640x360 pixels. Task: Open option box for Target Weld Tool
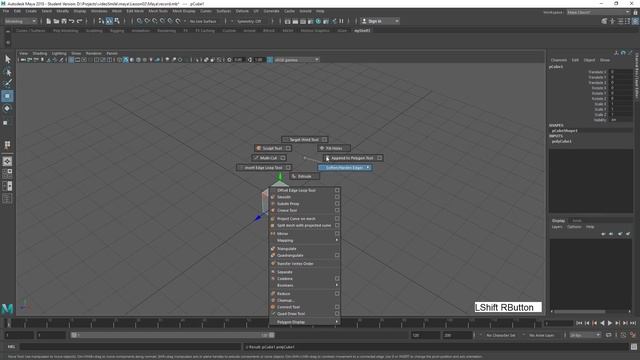coord(324,140)
